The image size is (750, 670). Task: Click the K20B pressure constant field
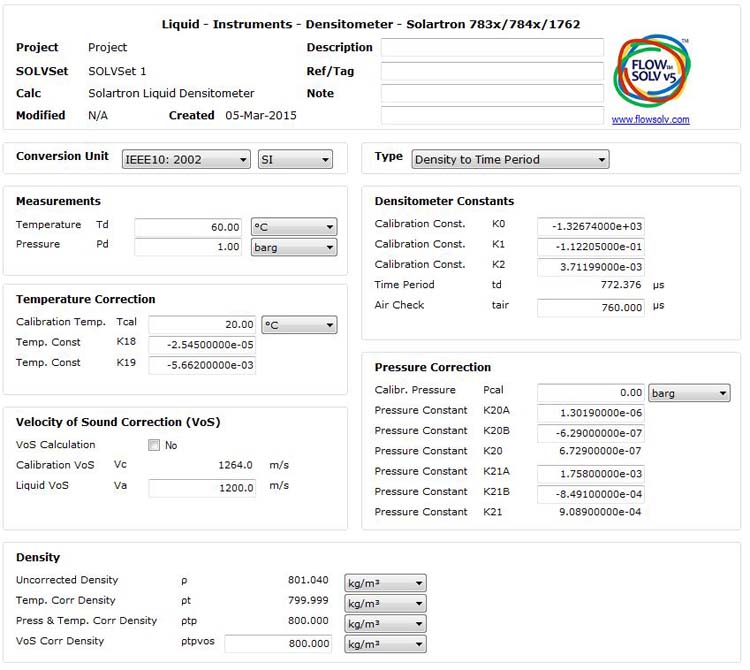click(x=591, y=434)
